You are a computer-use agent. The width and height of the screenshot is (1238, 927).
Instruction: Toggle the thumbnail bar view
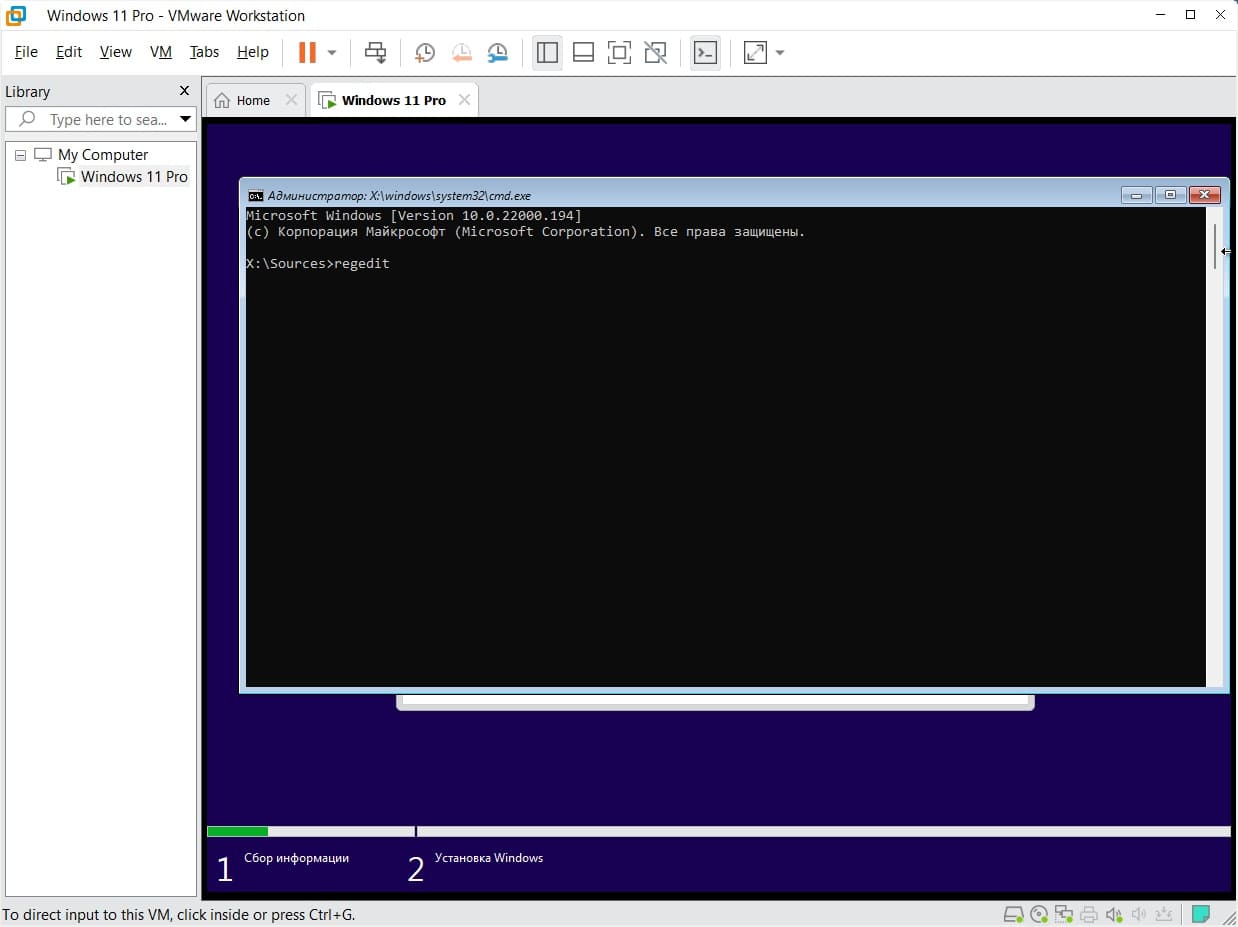pyautogui.click(x=583, y=52)
